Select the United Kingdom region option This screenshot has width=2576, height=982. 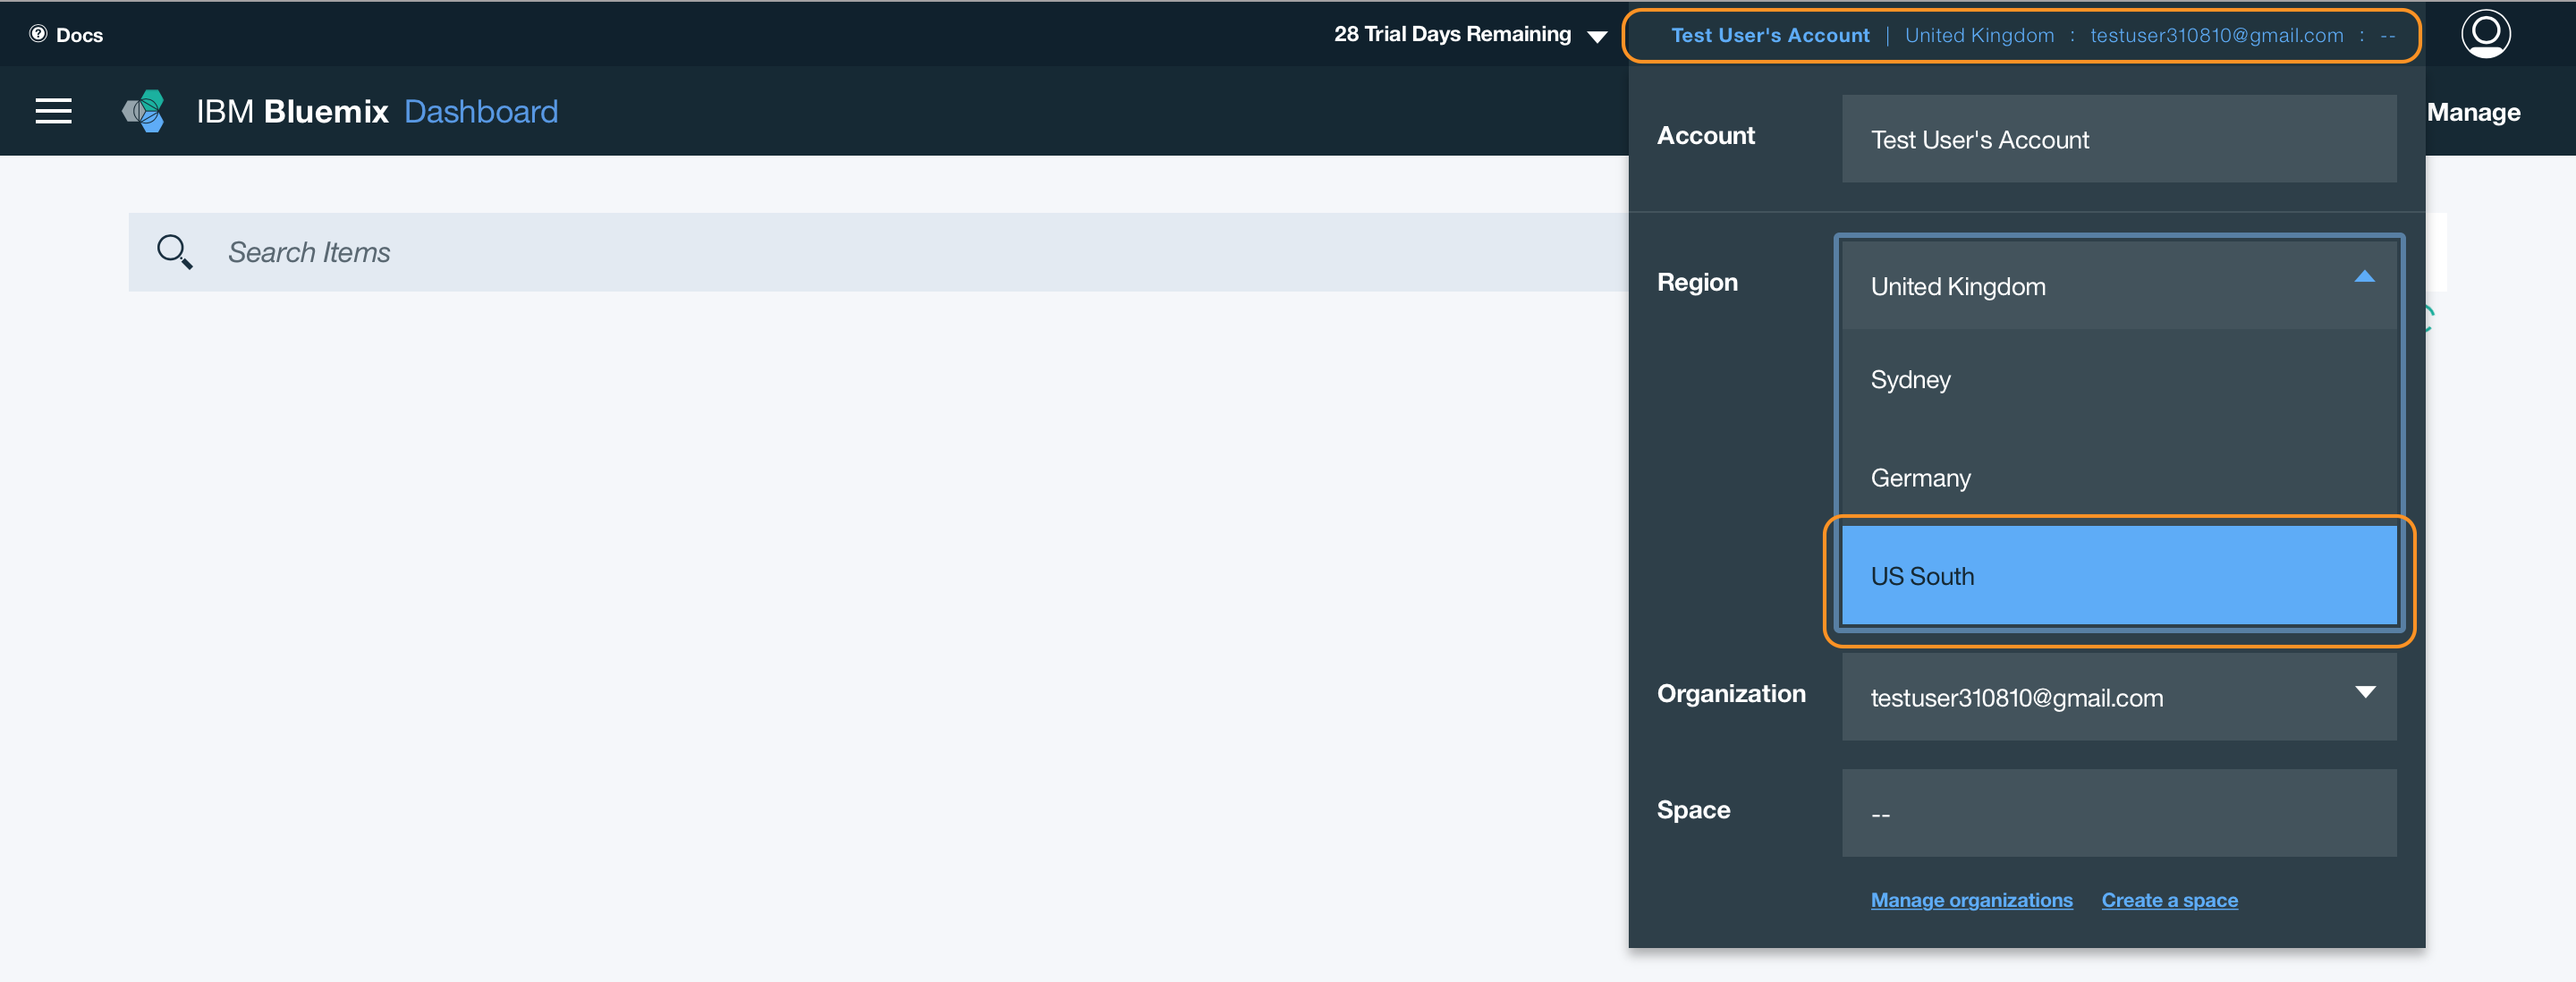[2119, 284]
